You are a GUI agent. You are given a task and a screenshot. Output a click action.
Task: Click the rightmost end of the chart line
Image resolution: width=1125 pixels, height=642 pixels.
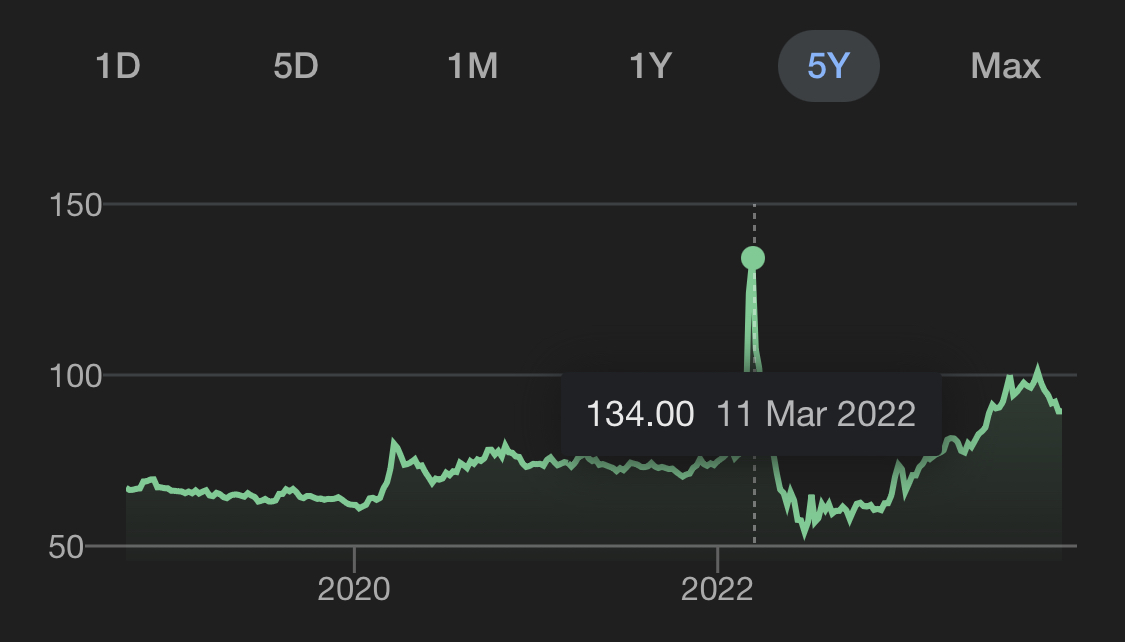1060,411
